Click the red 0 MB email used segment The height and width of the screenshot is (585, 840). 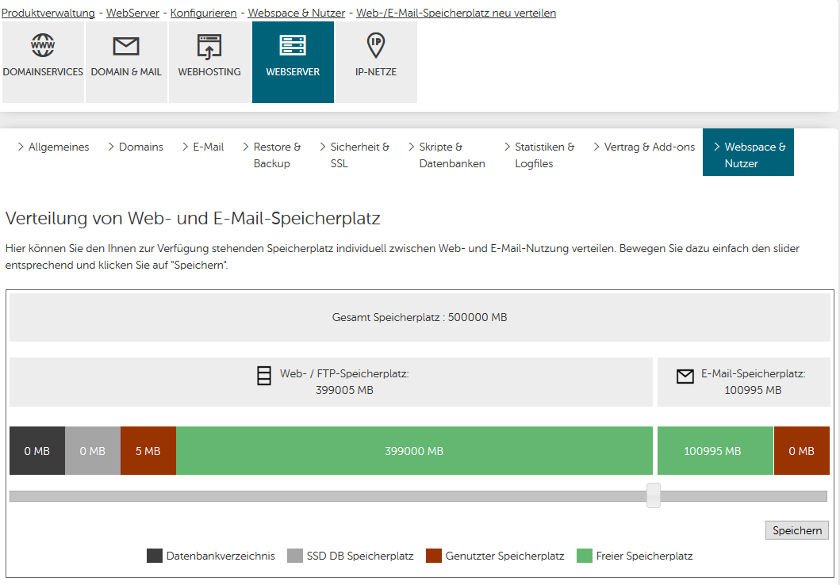[801, 451]
